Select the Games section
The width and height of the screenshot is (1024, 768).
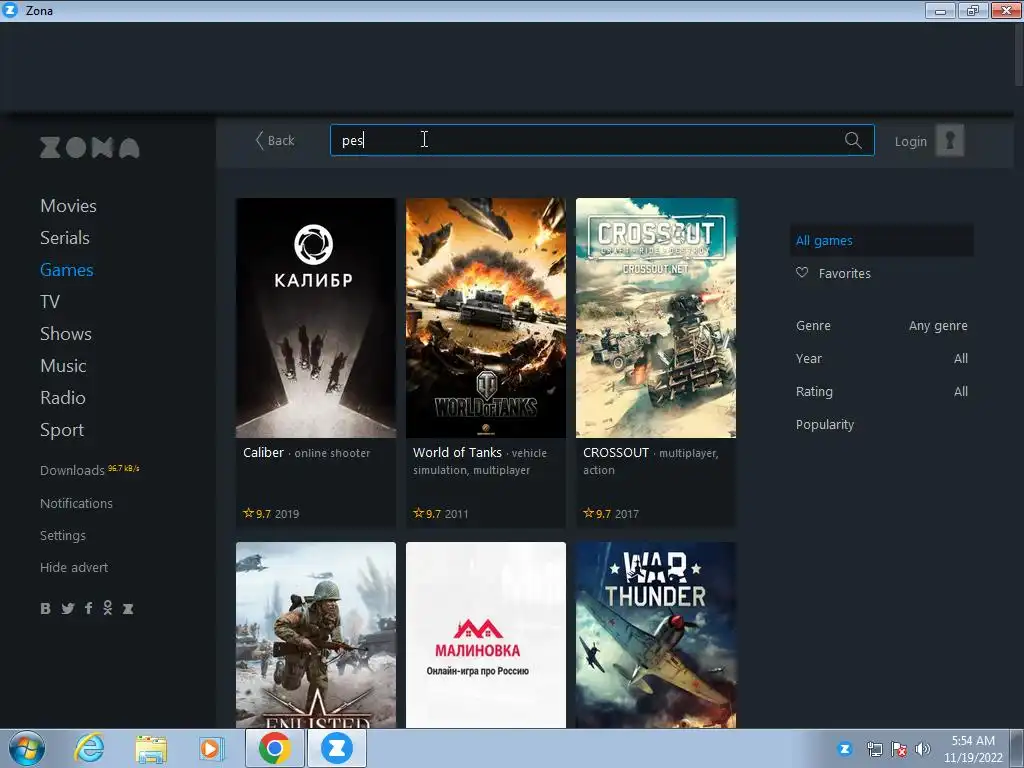point(67,270)
